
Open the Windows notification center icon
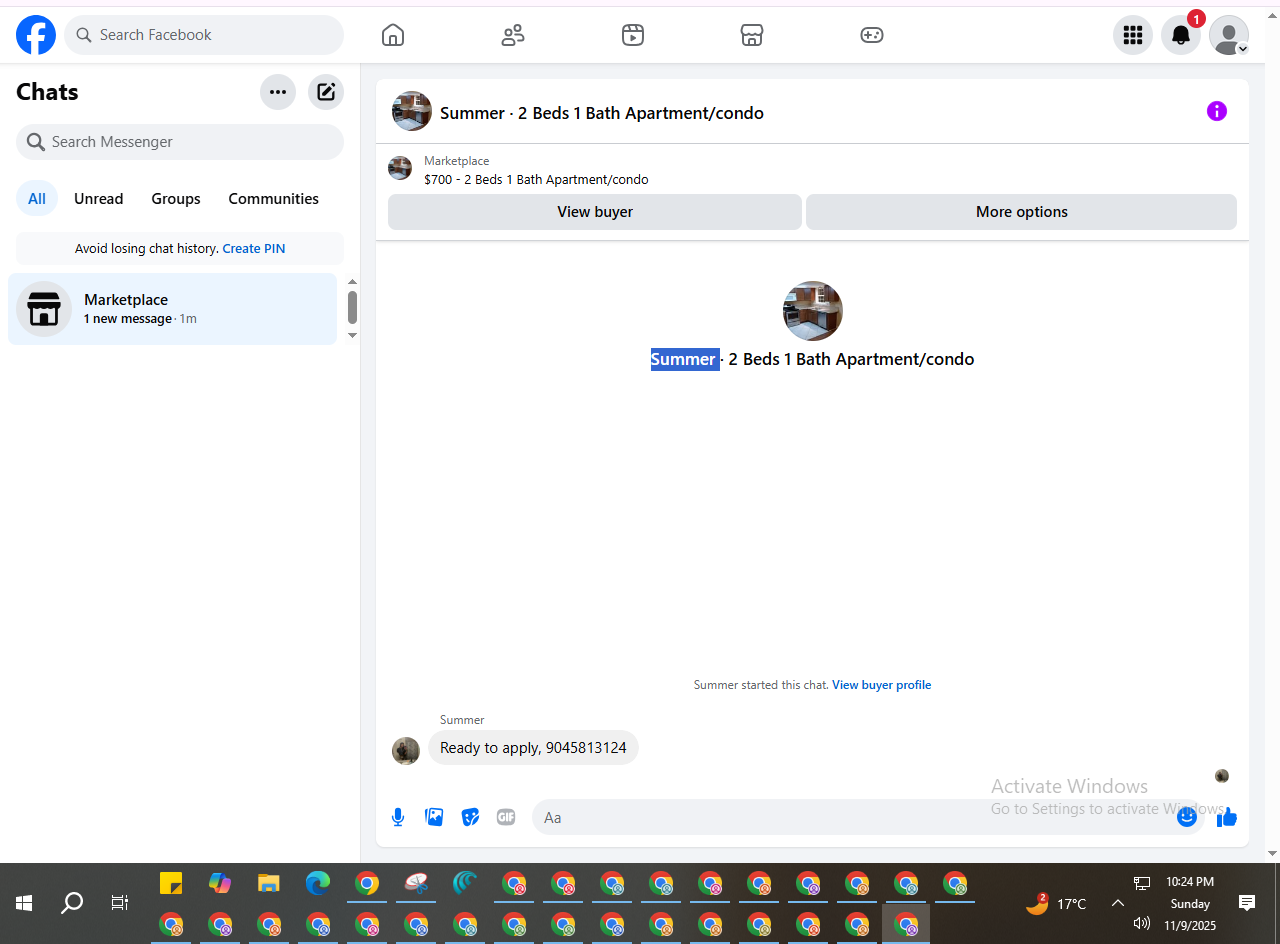1247,903
